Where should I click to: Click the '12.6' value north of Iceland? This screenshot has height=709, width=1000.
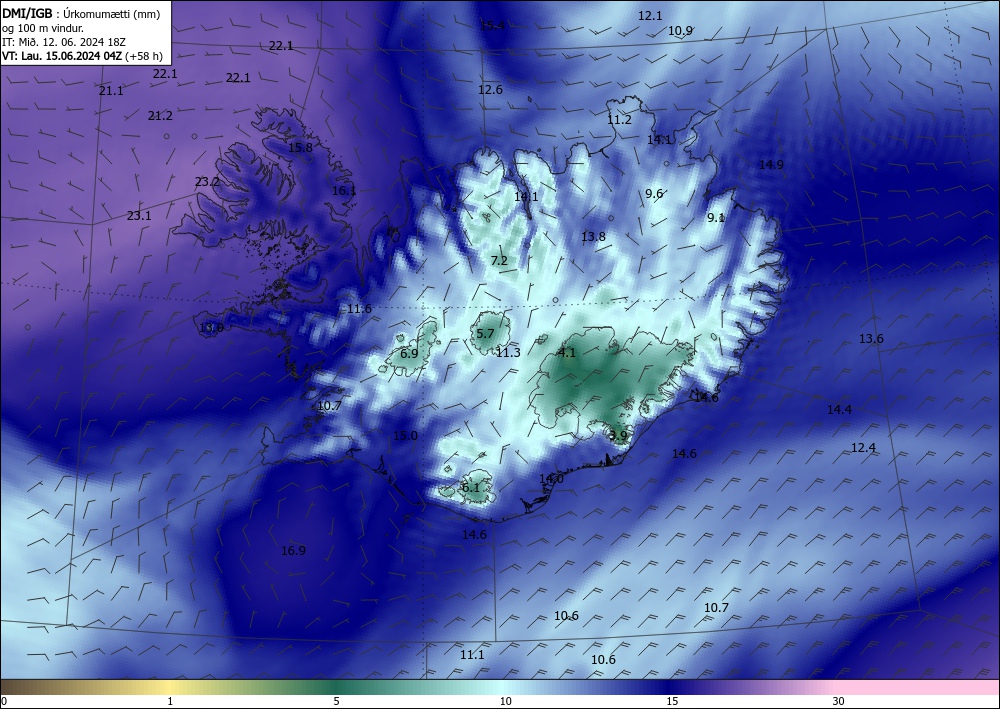[x=490, y=90]
